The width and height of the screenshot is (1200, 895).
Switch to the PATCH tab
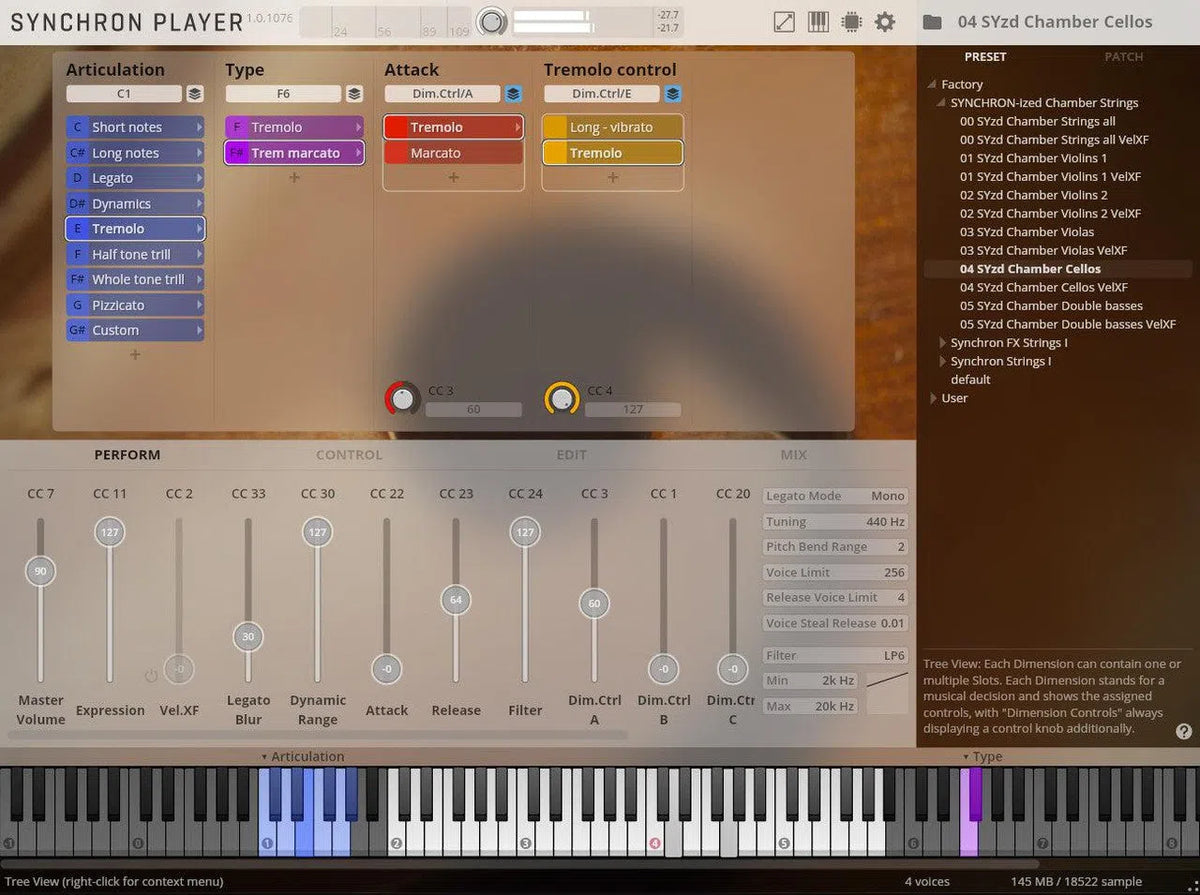tap(1123, 57)
